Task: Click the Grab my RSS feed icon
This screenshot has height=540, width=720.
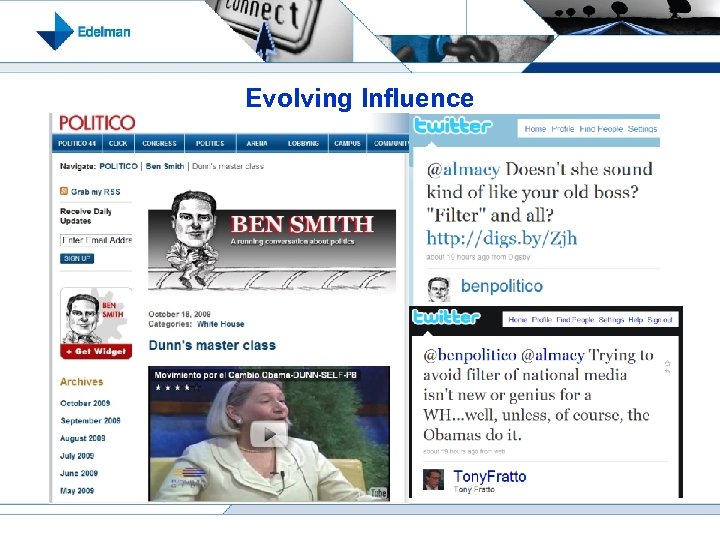Action: [x=64, y=191]
